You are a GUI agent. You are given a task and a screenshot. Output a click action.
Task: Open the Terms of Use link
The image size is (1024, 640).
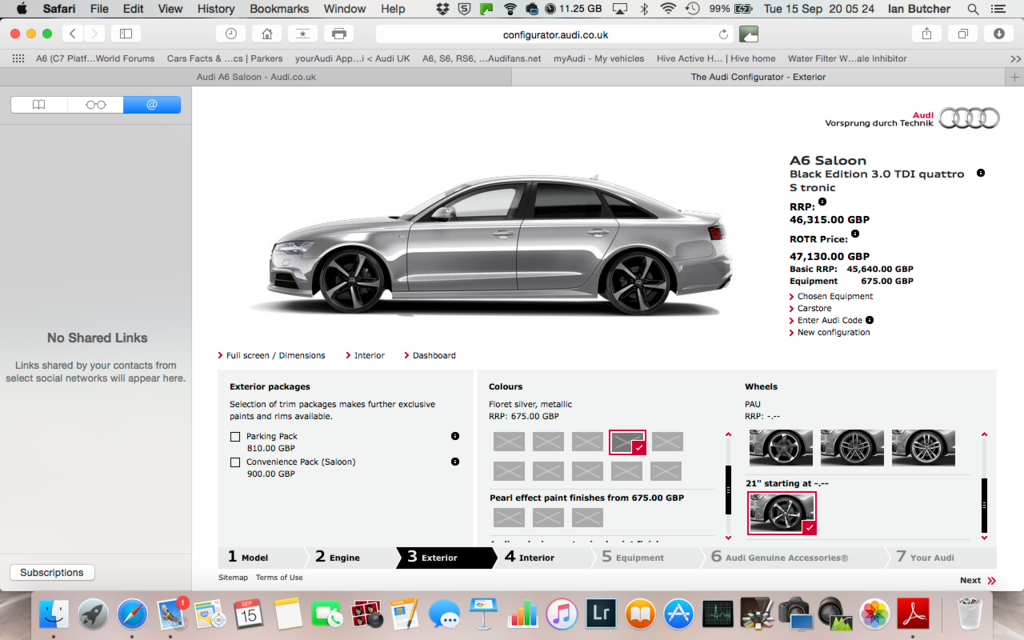pyautogui.click(x=279, y=577)
